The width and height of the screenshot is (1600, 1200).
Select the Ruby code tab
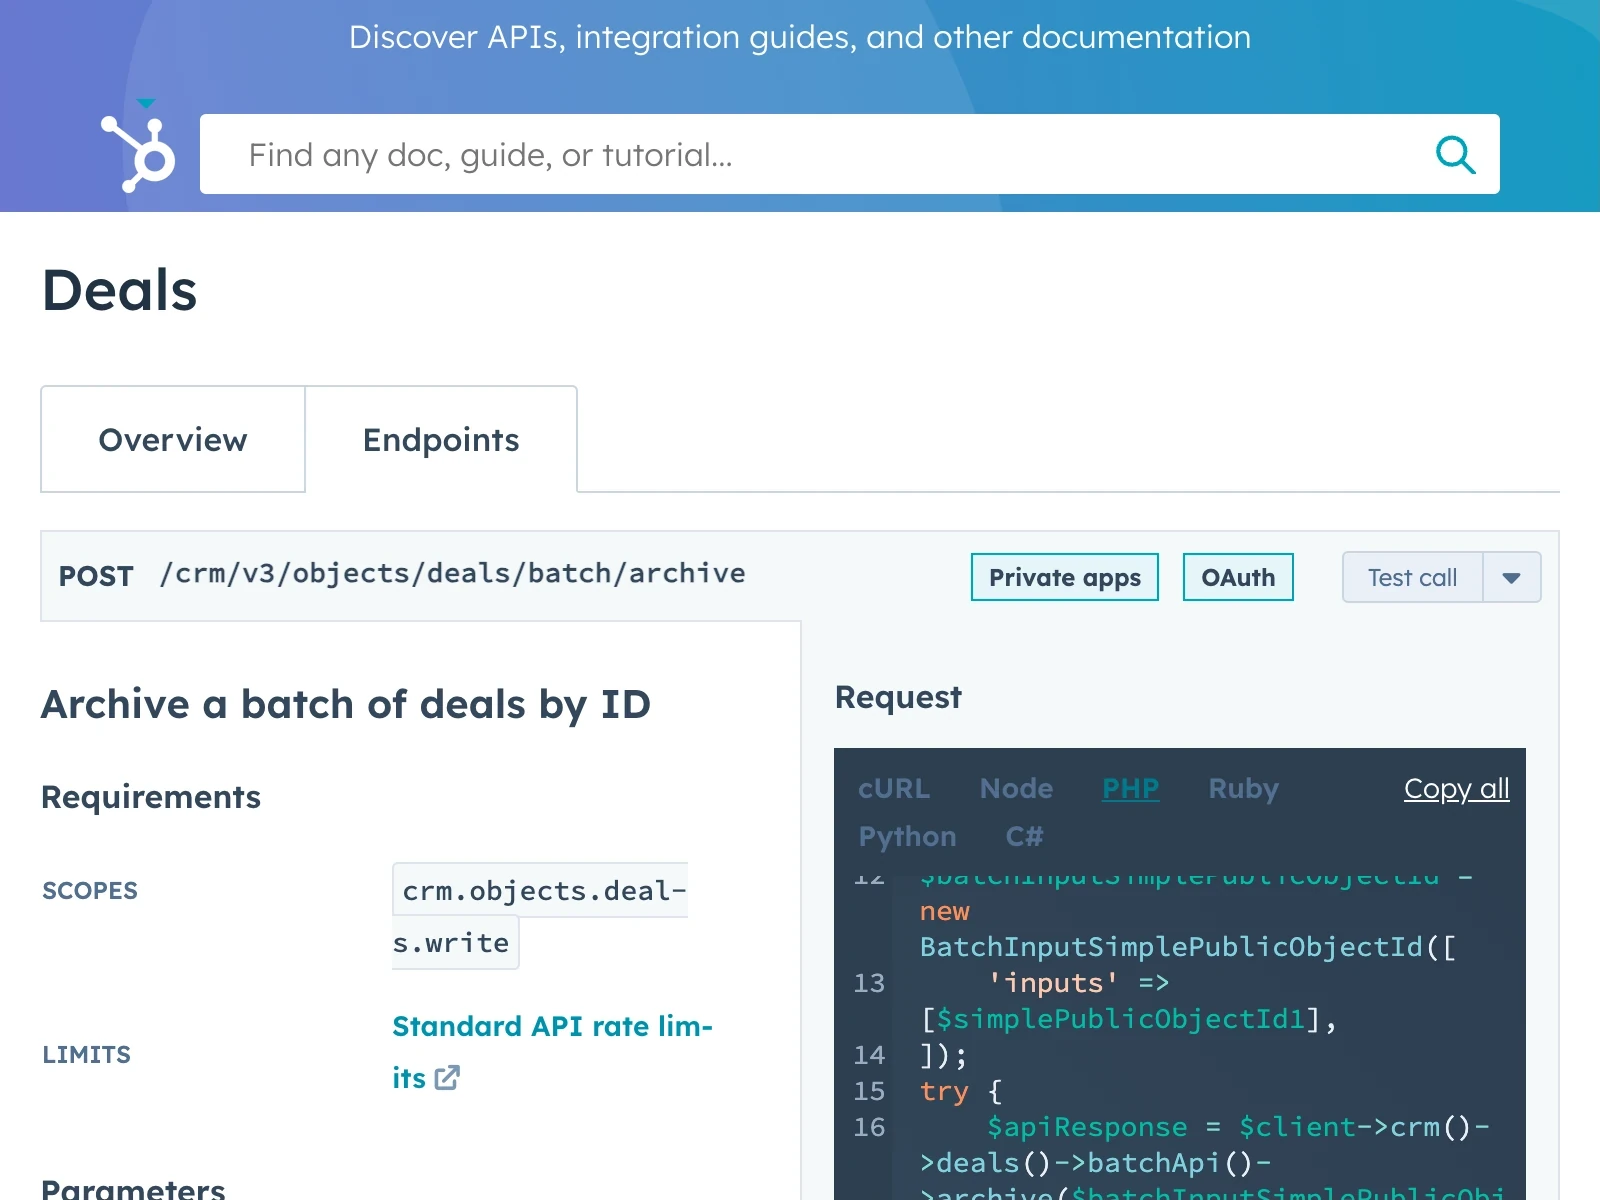pyautogui.click(x=1243, y=789)
